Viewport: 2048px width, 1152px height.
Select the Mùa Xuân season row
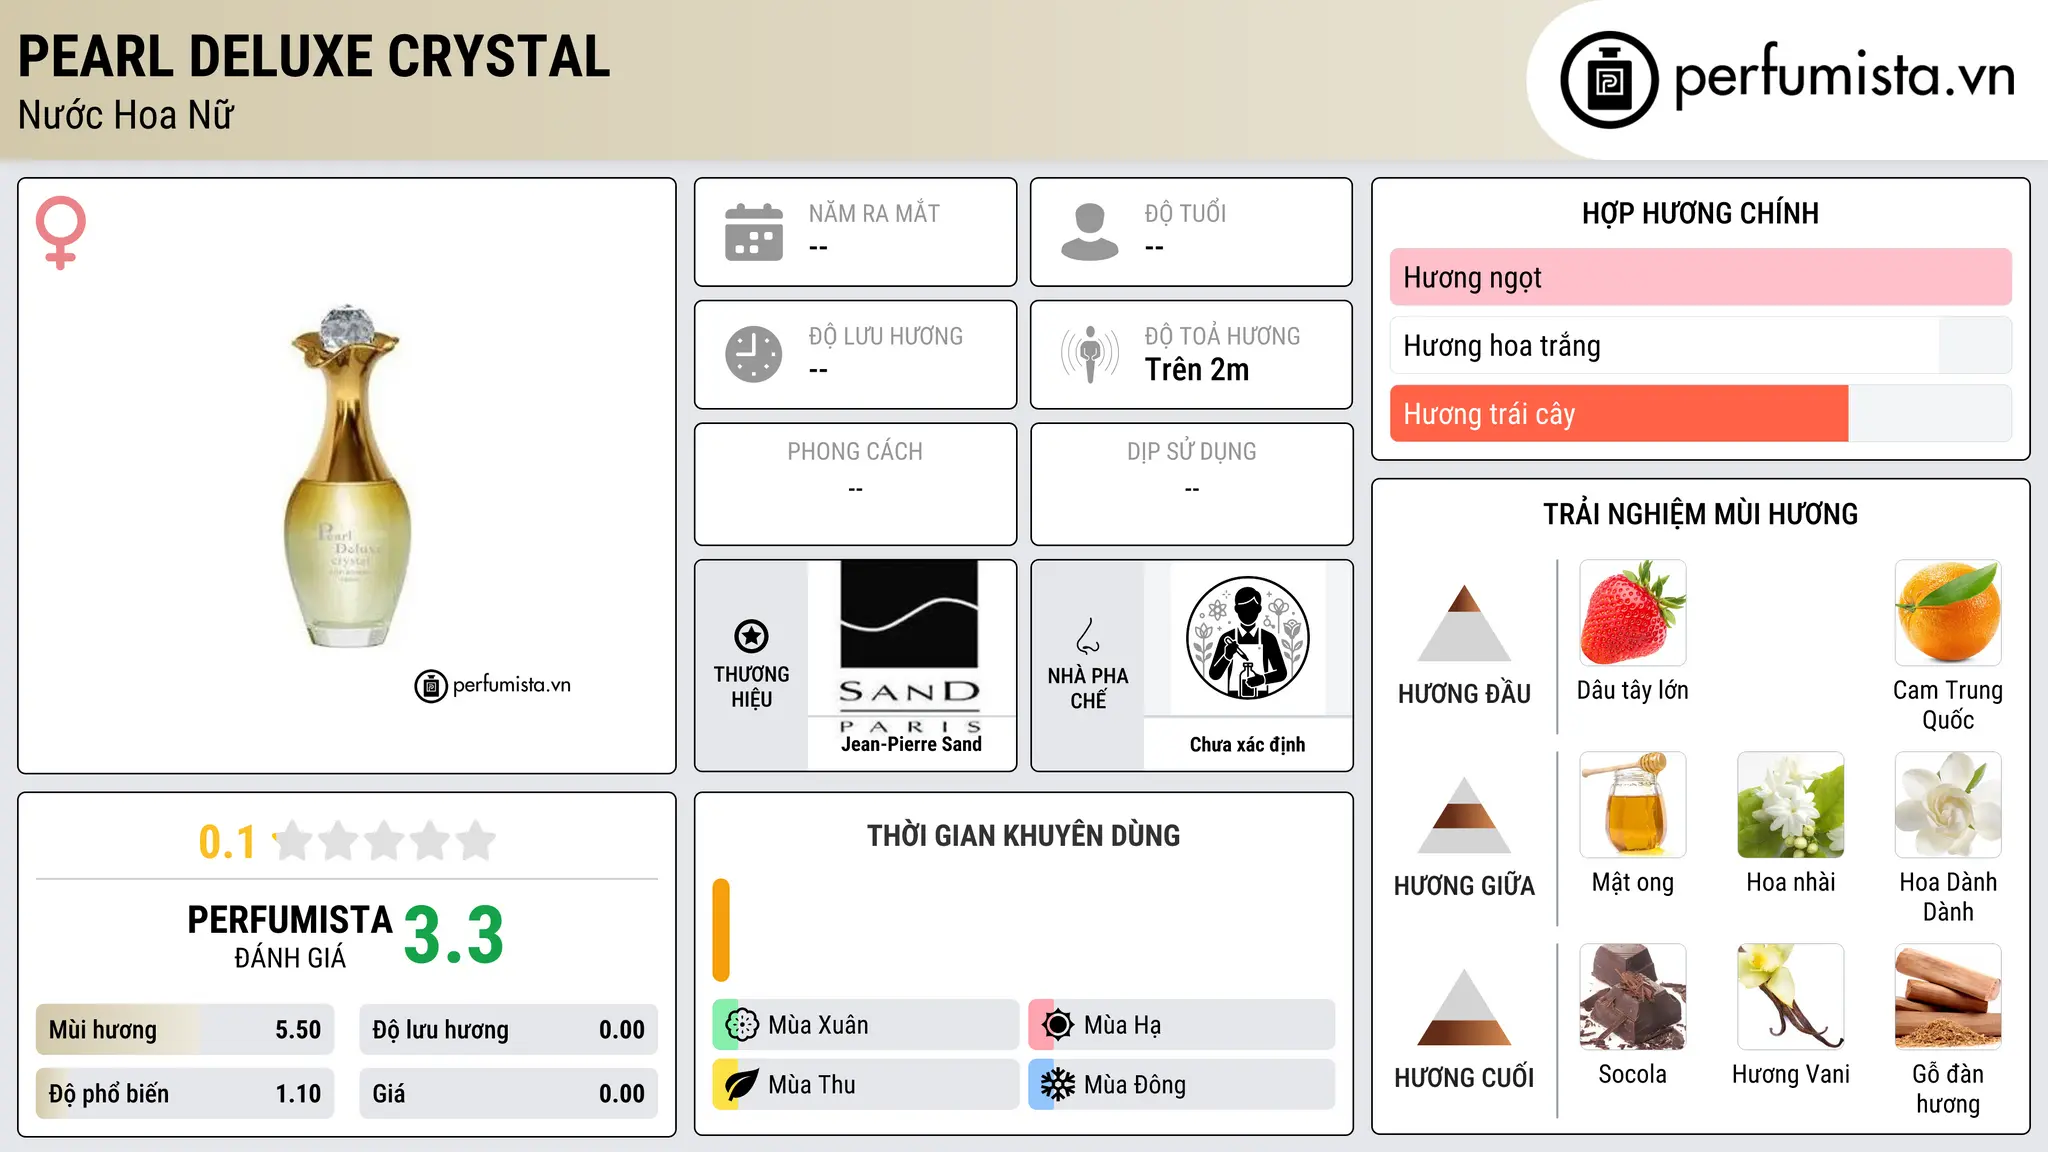(866, 1025)
